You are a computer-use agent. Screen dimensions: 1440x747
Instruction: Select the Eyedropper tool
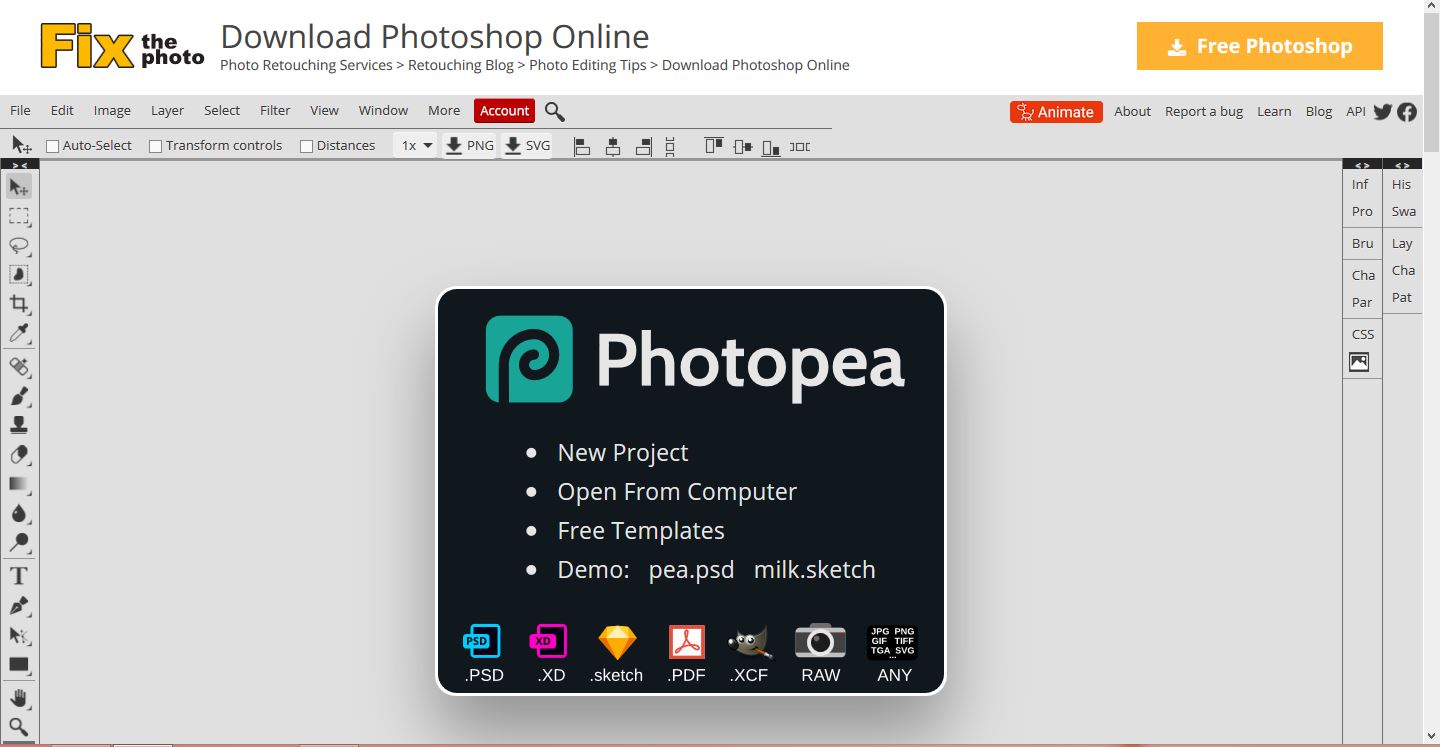point(19,333)
